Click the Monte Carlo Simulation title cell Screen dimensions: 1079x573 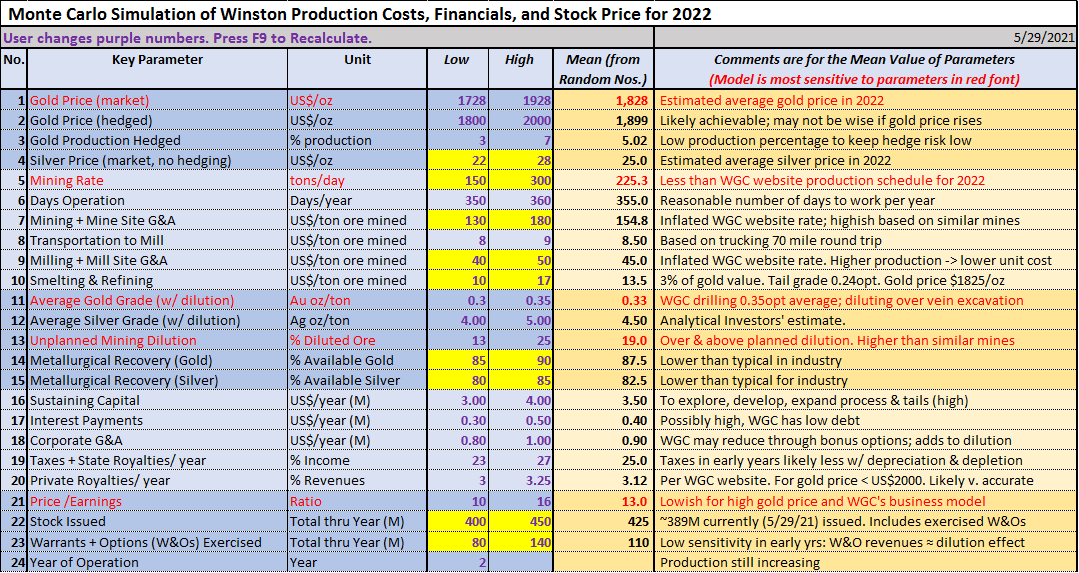click(x=539, y=13)
